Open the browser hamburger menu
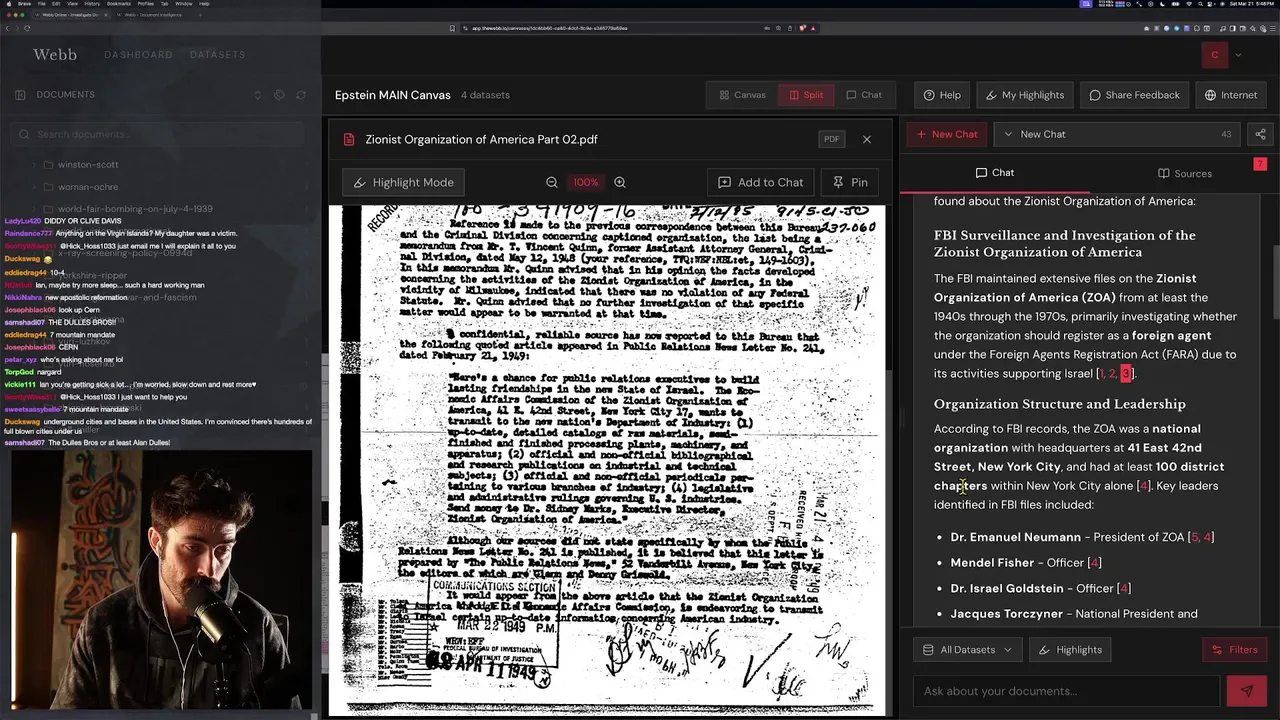Screen dimensions: 1280x720 1273,28
